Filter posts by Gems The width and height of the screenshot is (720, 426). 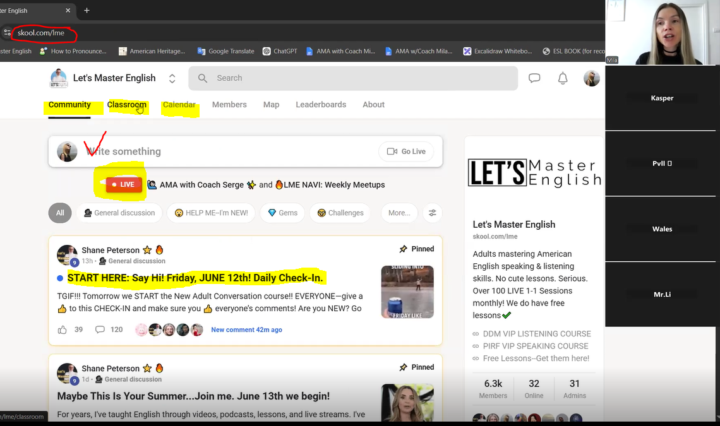coord(282,213)
